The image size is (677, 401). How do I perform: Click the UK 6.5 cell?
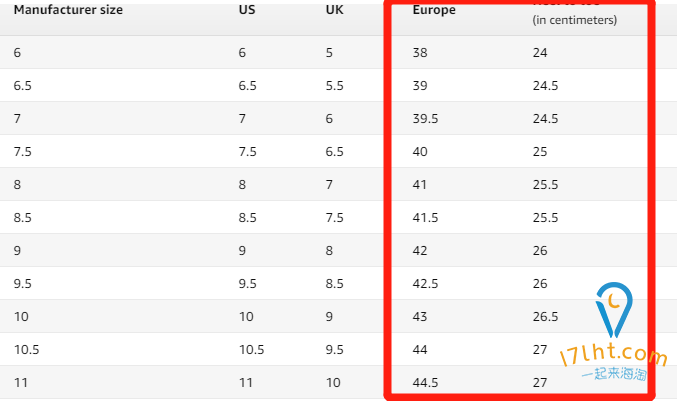(335, 152)
